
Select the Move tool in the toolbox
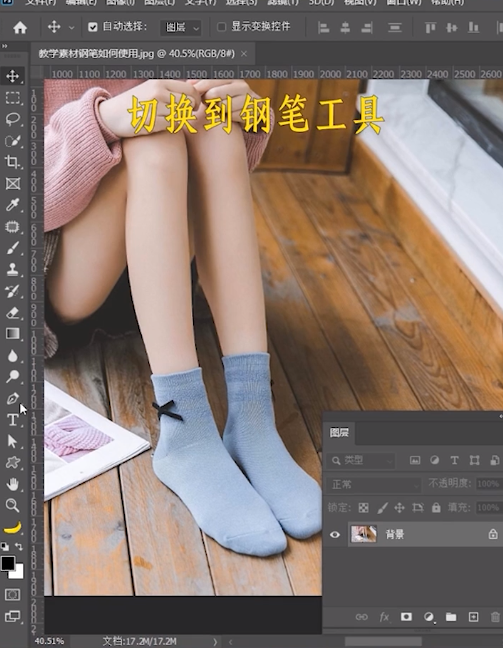tap(12, 76)
